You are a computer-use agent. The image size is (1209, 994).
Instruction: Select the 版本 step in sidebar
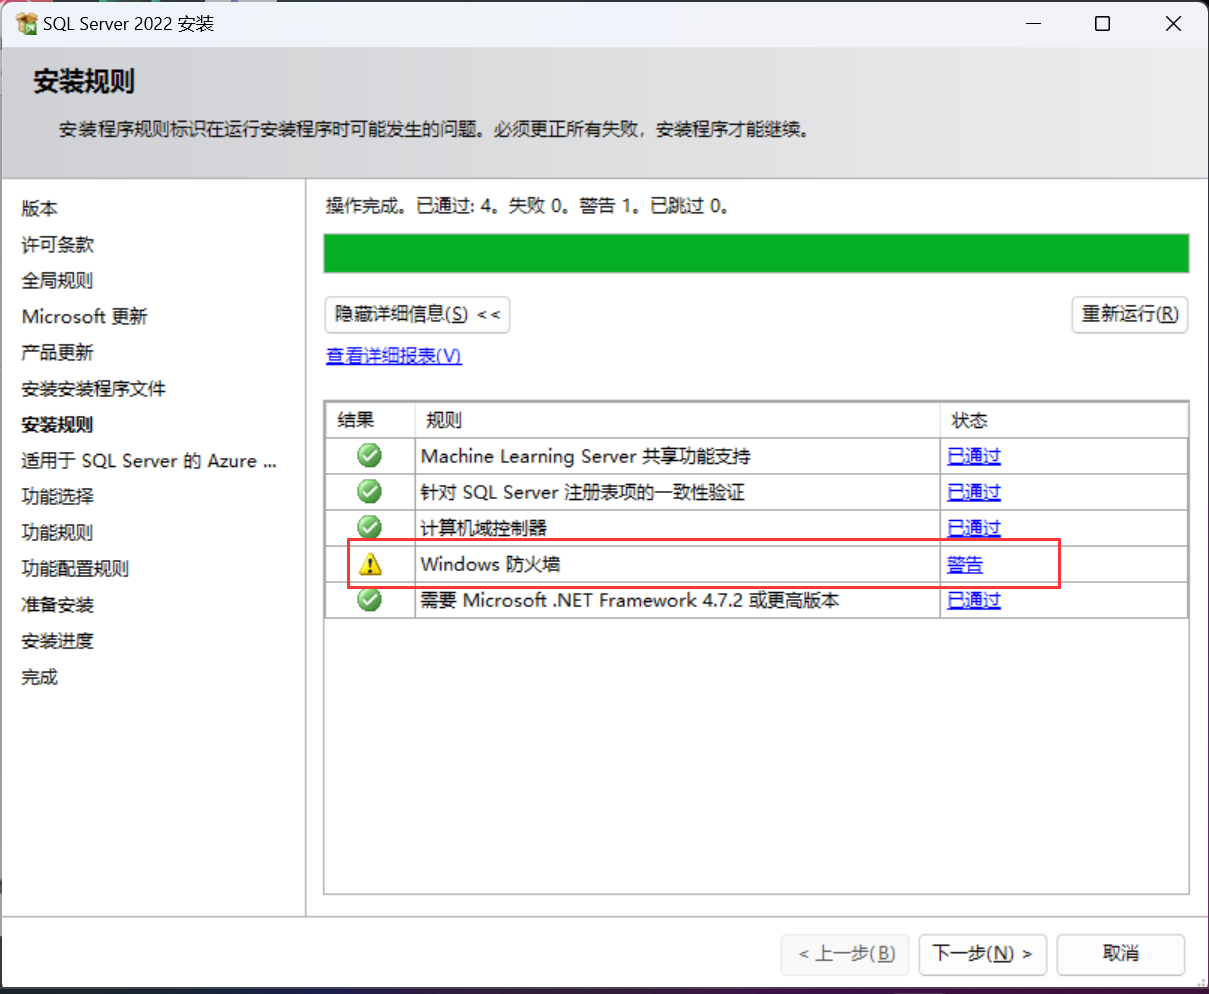40,208
